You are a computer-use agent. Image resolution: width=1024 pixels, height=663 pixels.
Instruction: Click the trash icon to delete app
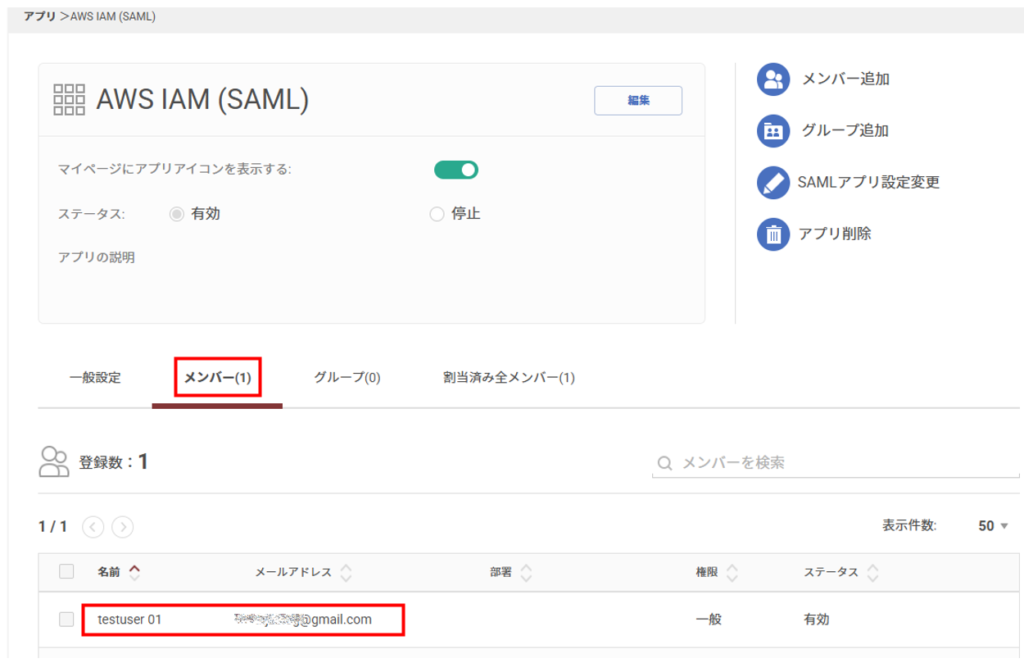pyautogui.click(x=773, y=234)
